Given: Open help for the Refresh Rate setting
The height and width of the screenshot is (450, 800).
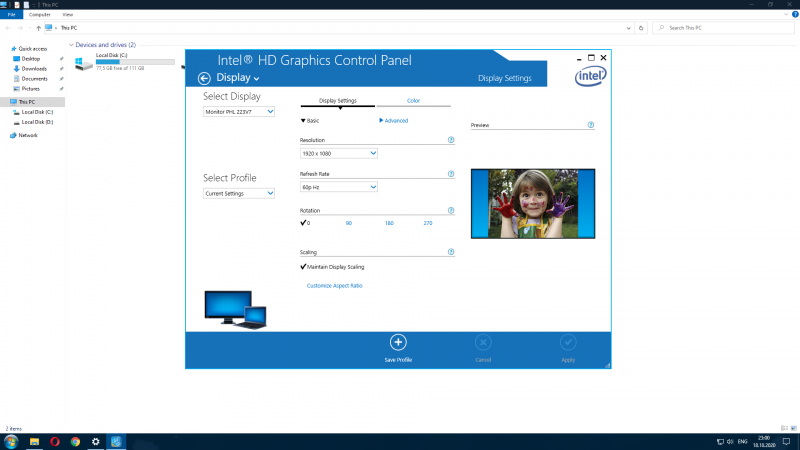Looking at the screenshot, I should [451, 174].
